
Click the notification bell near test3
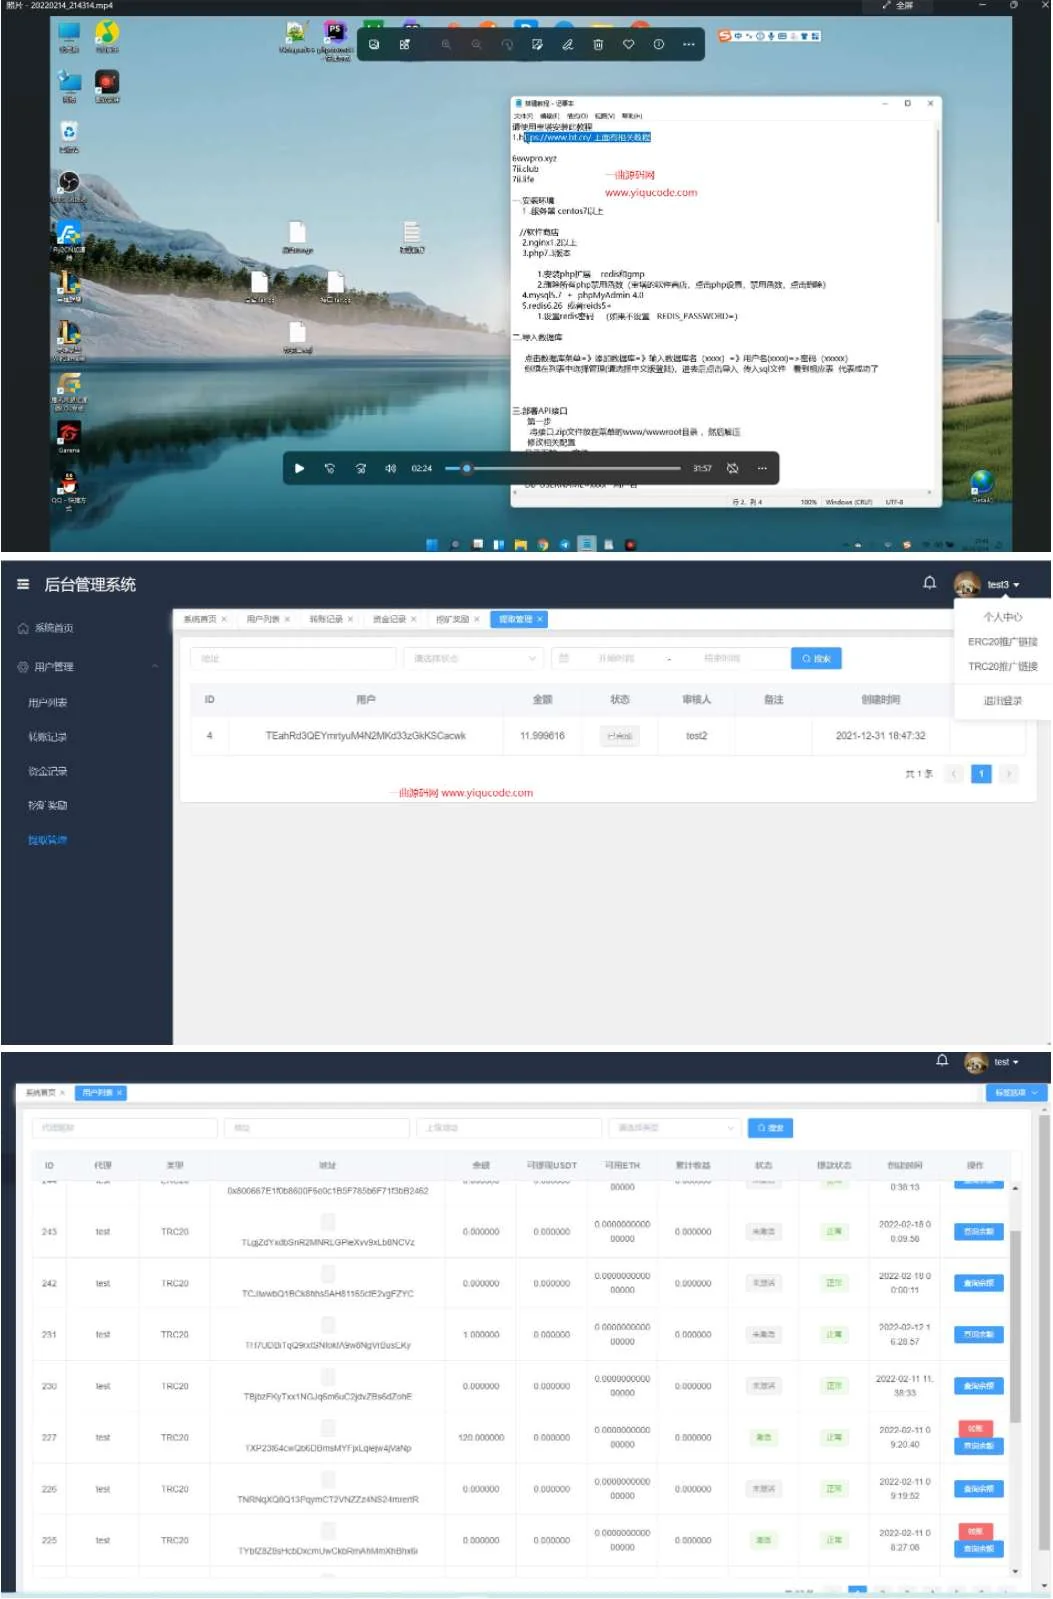929,583
